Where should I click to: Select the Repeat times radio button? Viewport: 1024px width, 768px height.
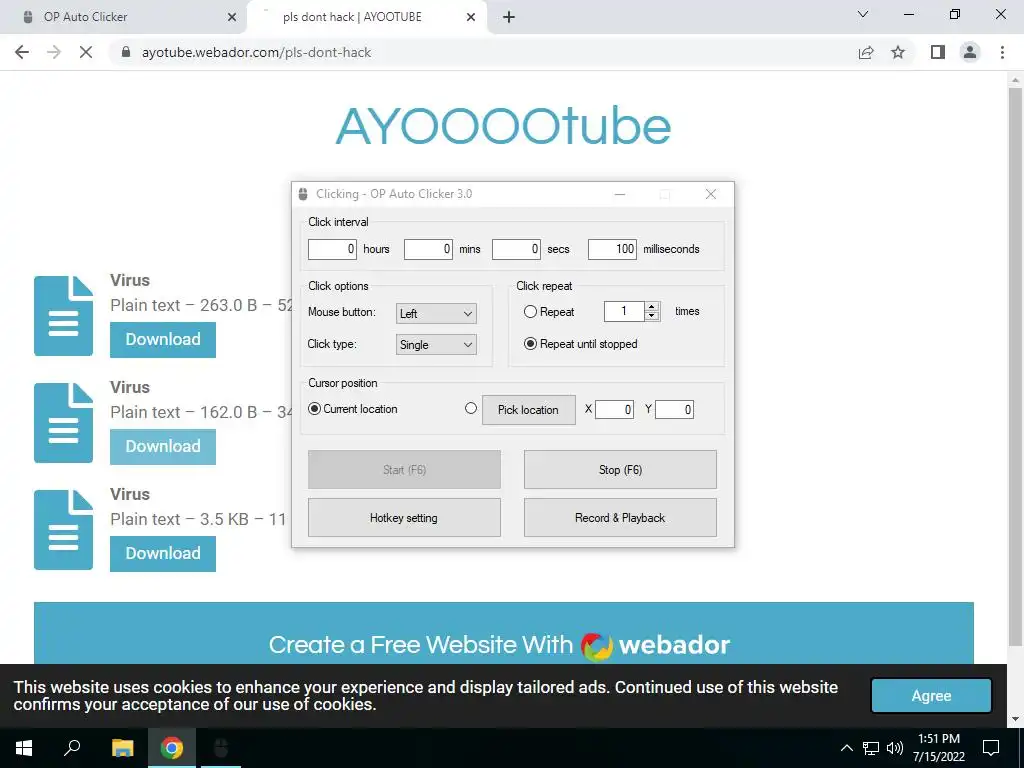(x=530, y=312)
